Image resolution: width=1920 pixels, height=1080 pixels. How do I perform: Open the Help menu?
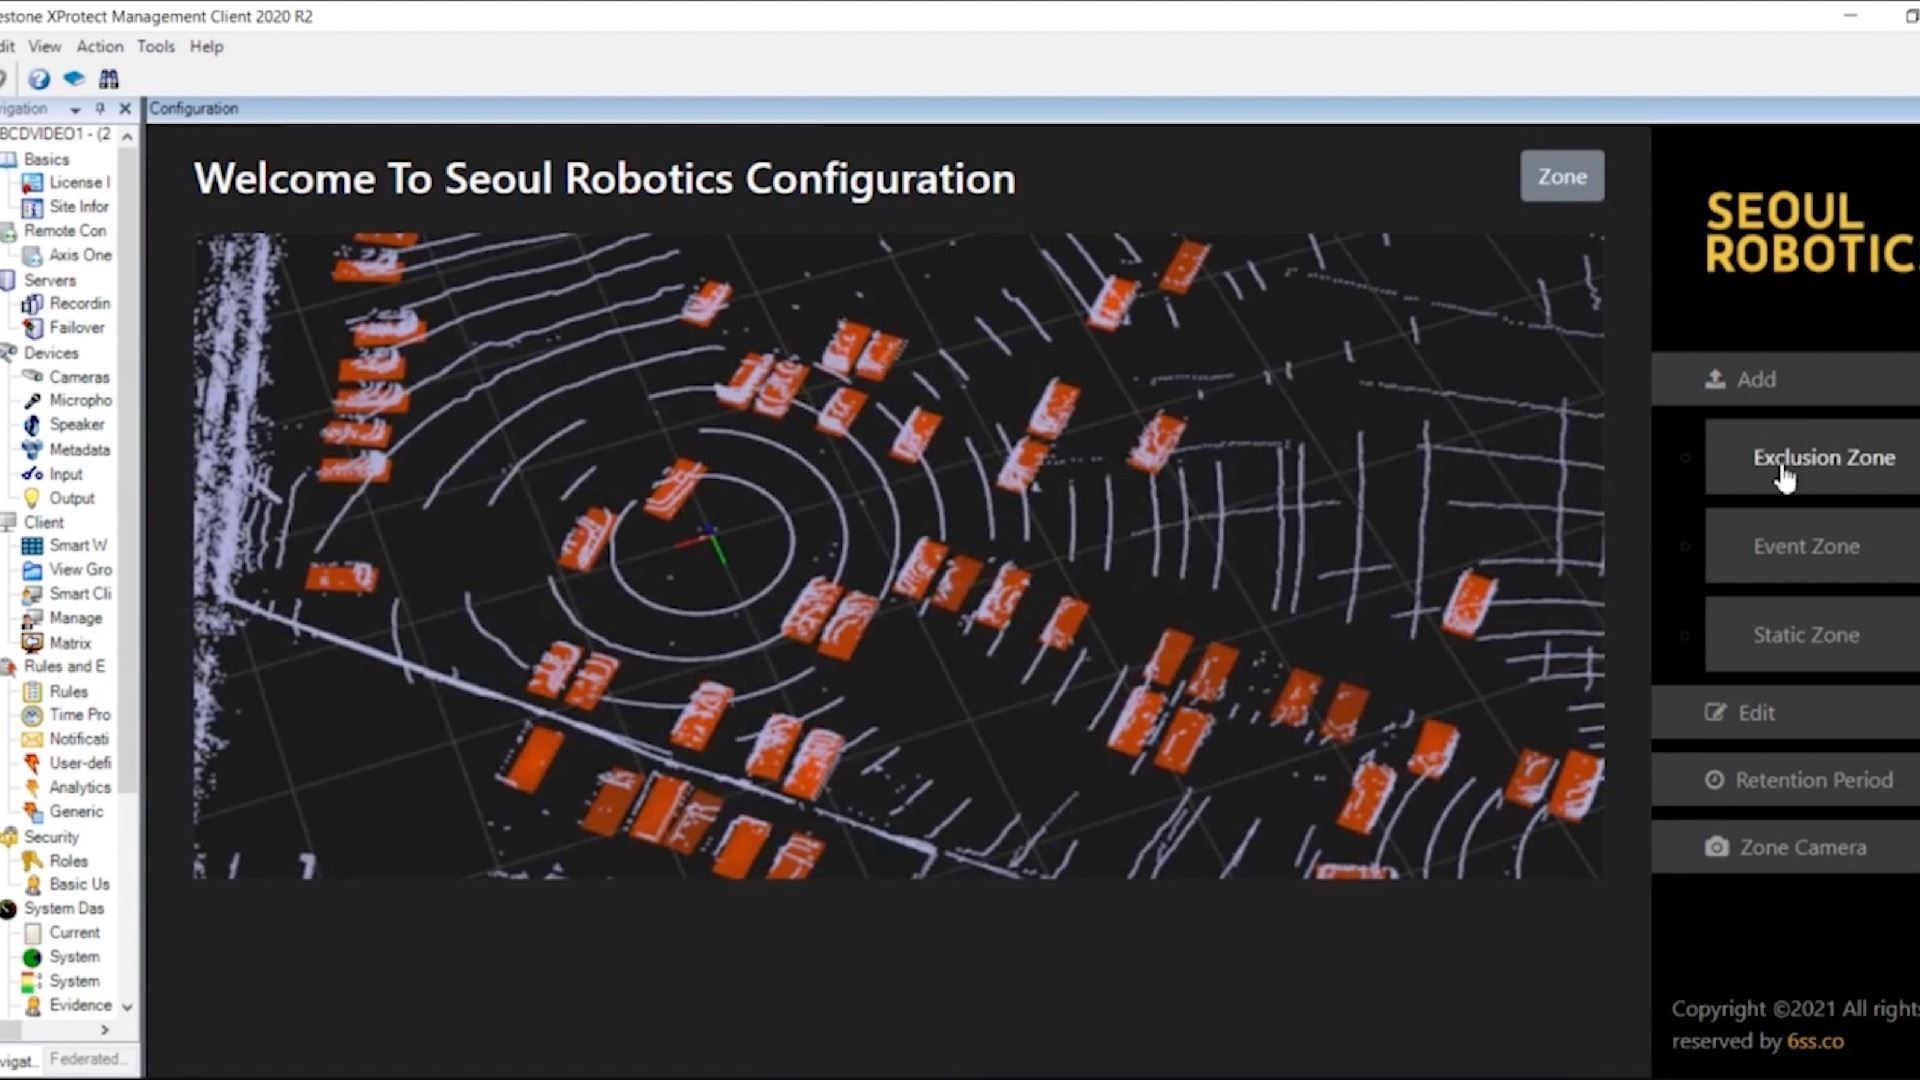click(x=206, y=47)
